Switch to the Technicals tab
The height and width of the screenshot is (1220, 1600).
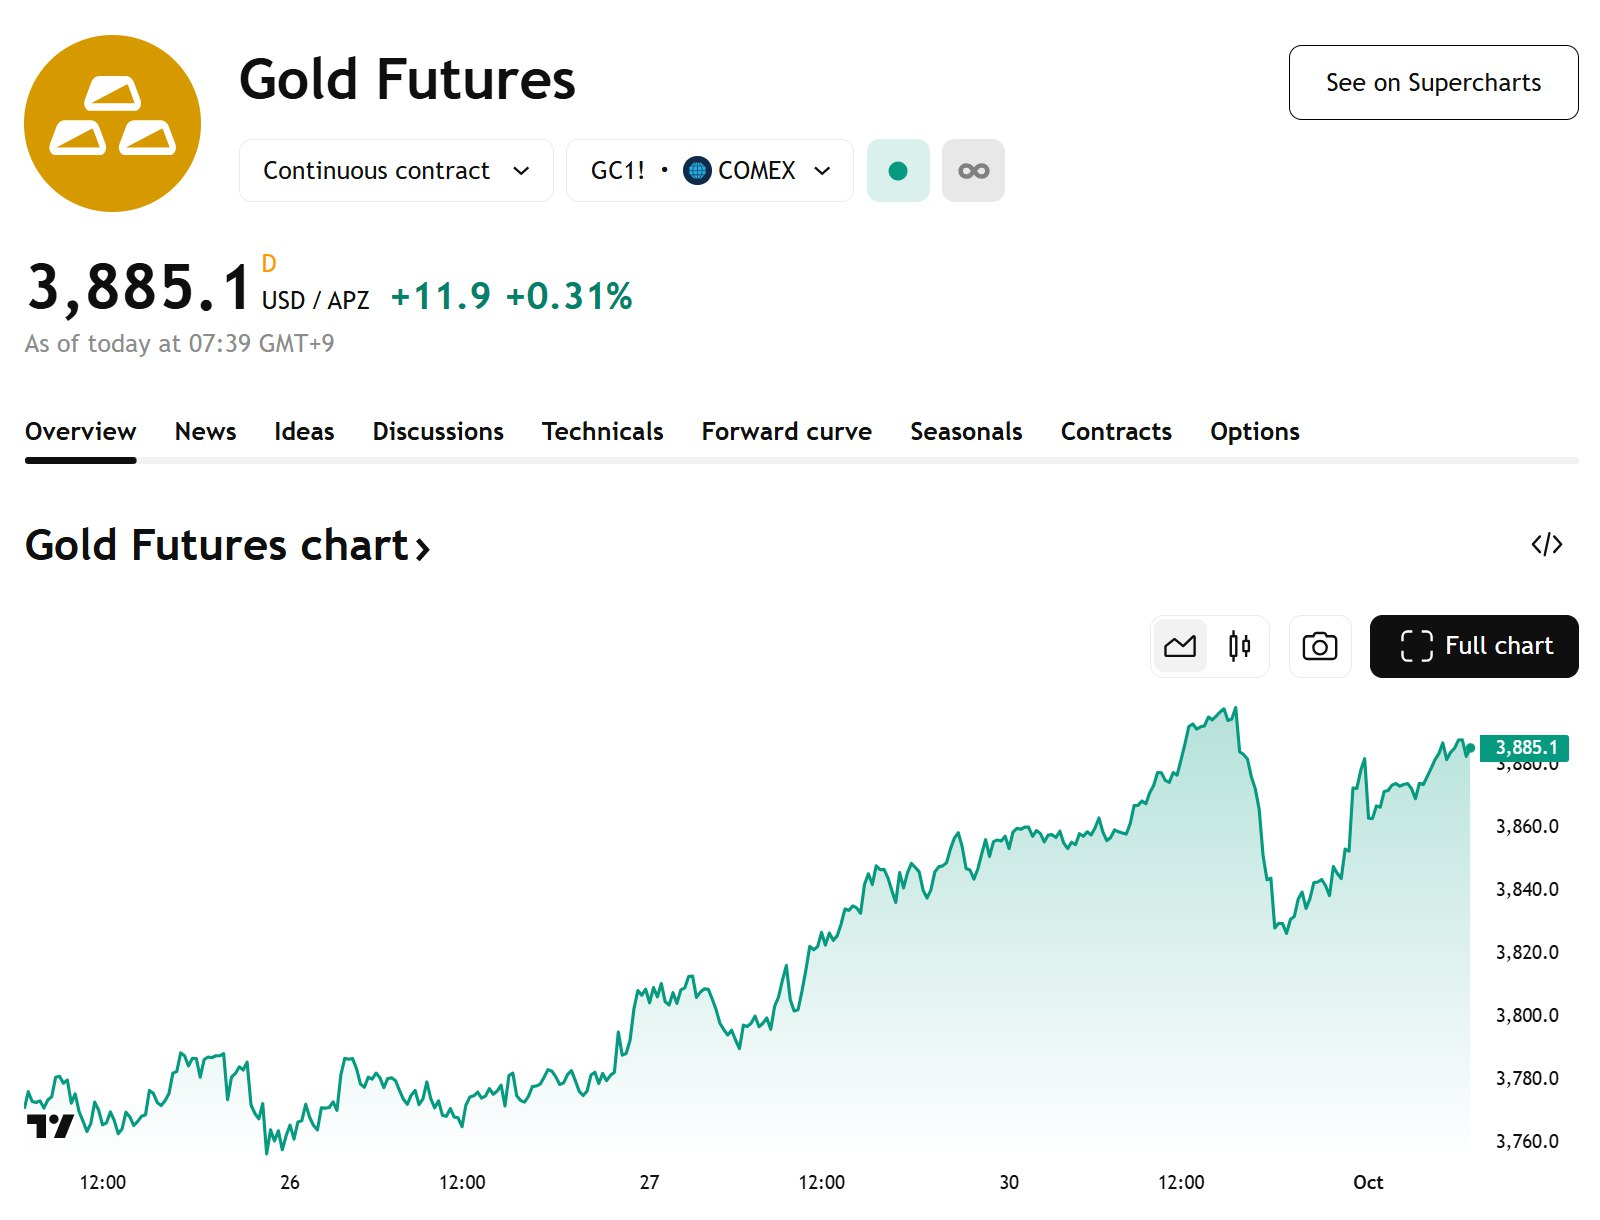coord(602,432)
